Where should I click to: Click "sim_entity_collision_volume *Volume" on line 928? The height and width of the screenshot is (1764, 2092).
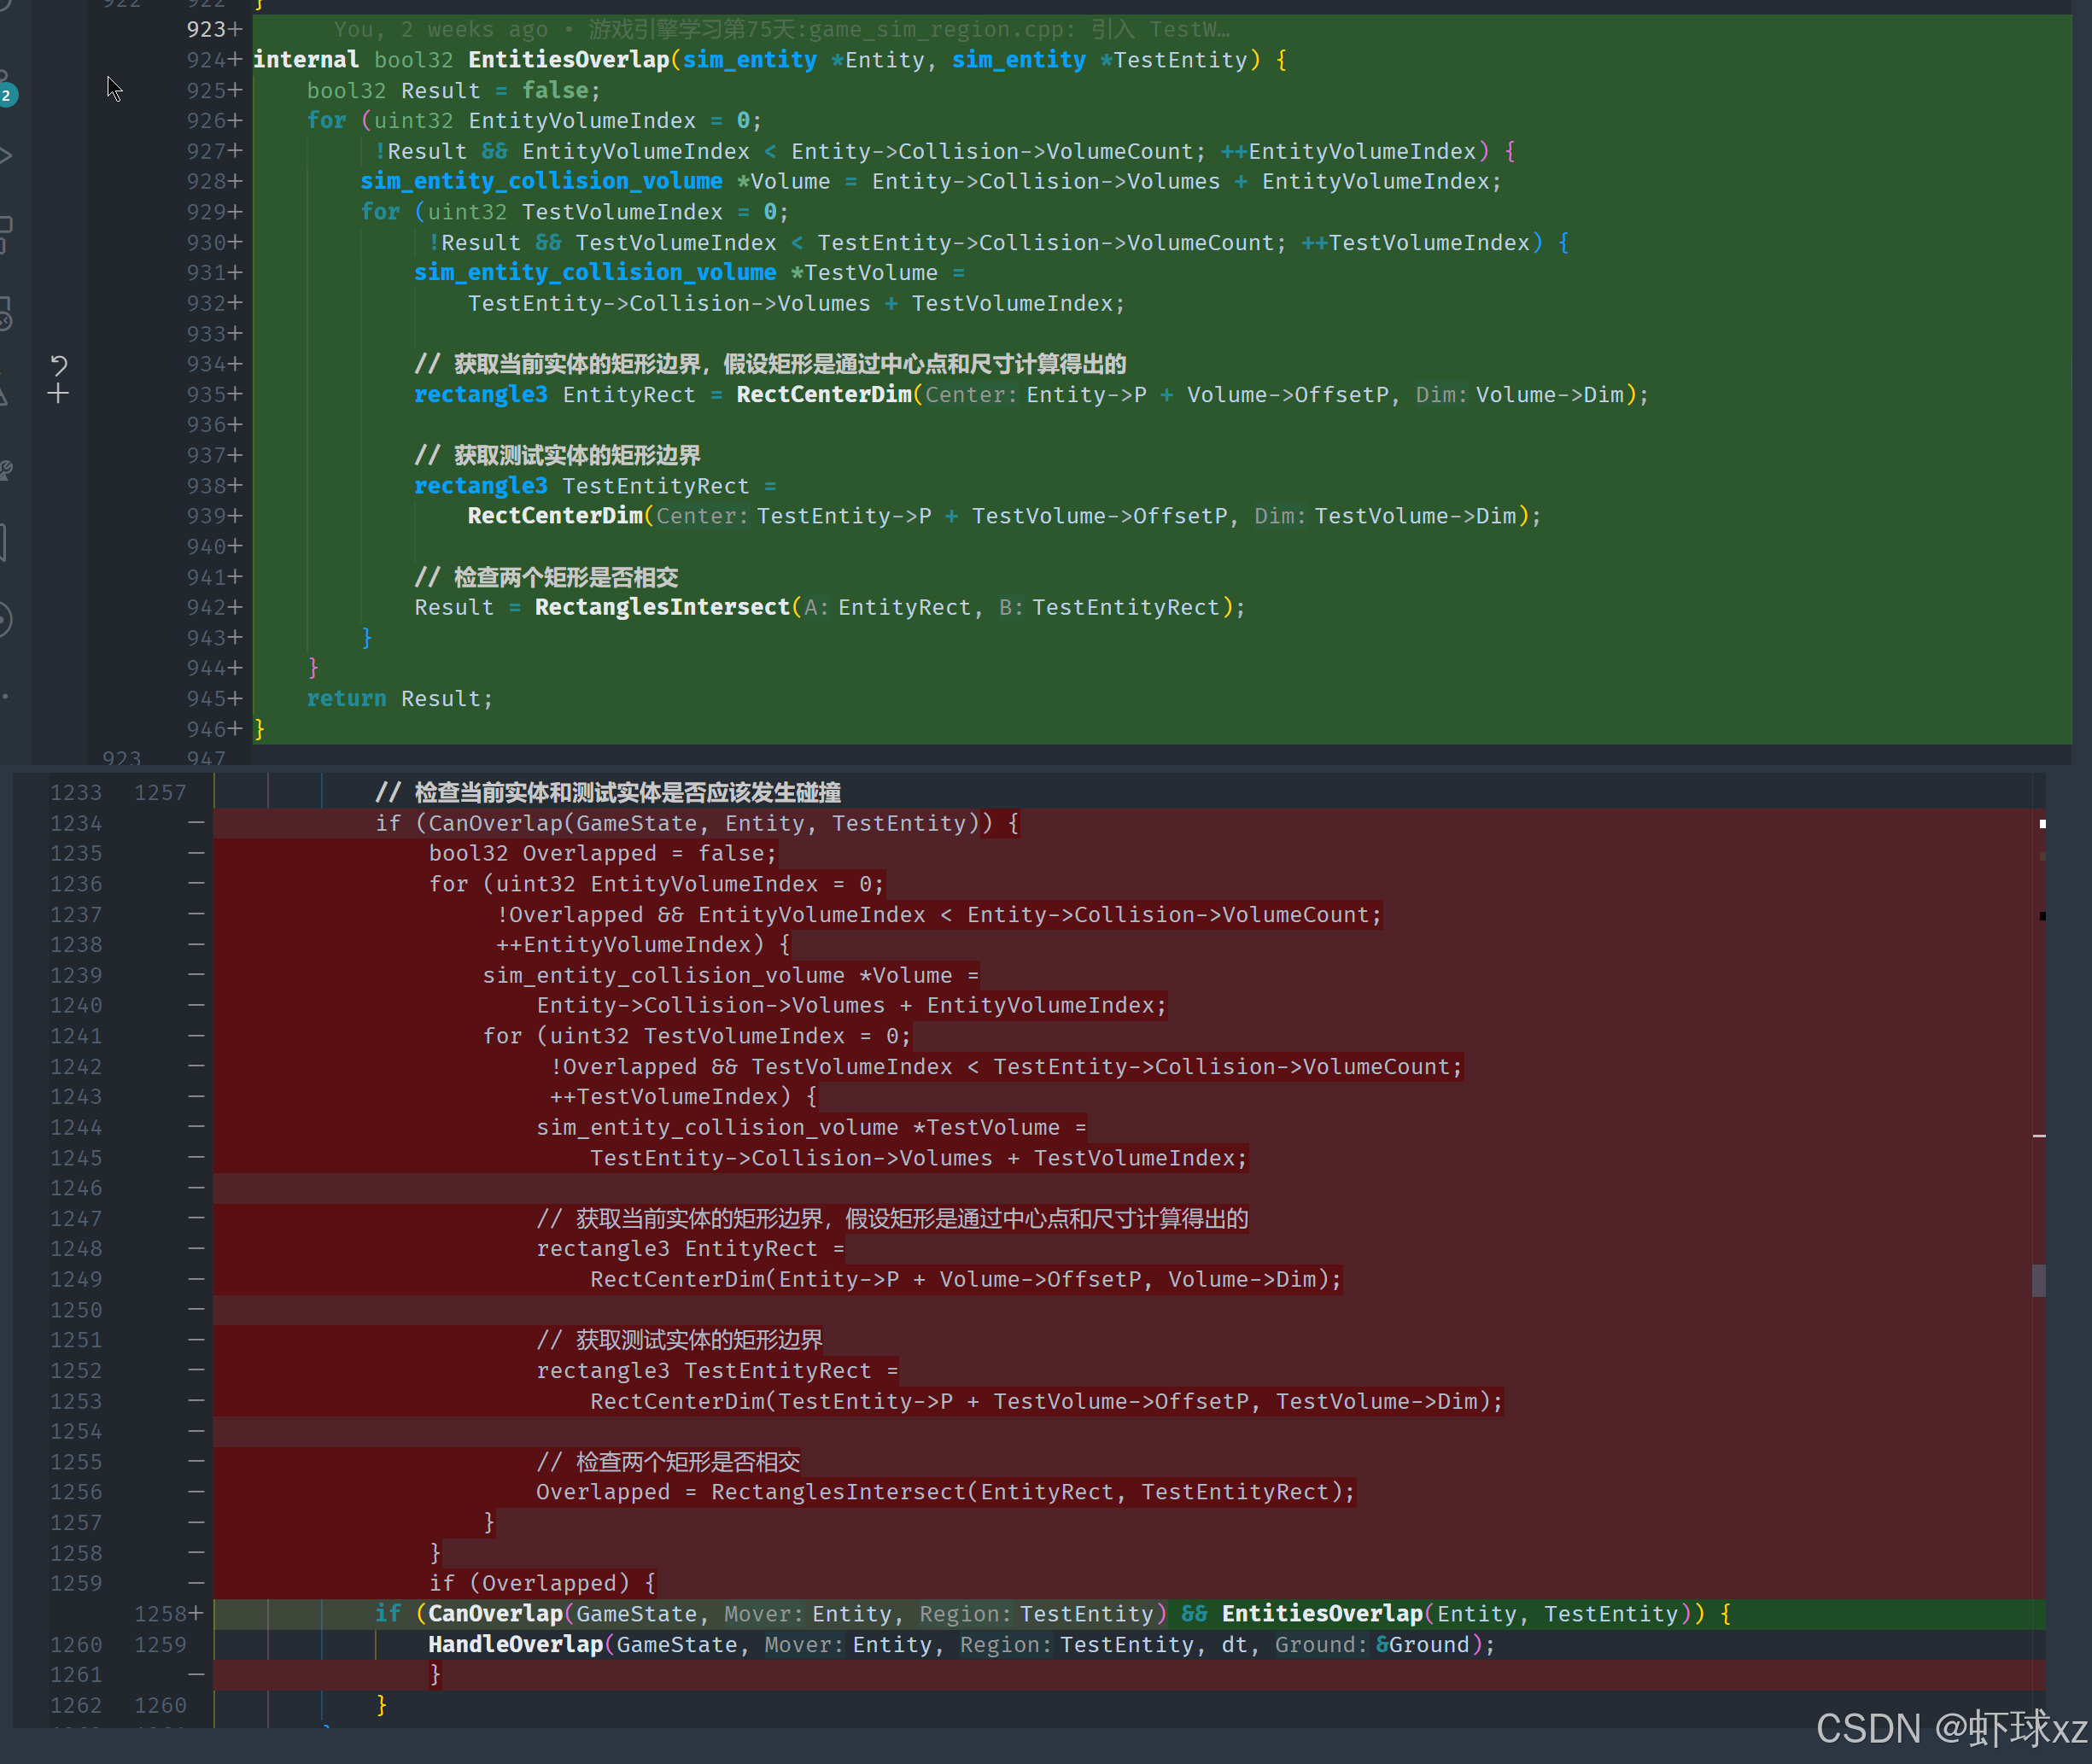pos(595,182)
